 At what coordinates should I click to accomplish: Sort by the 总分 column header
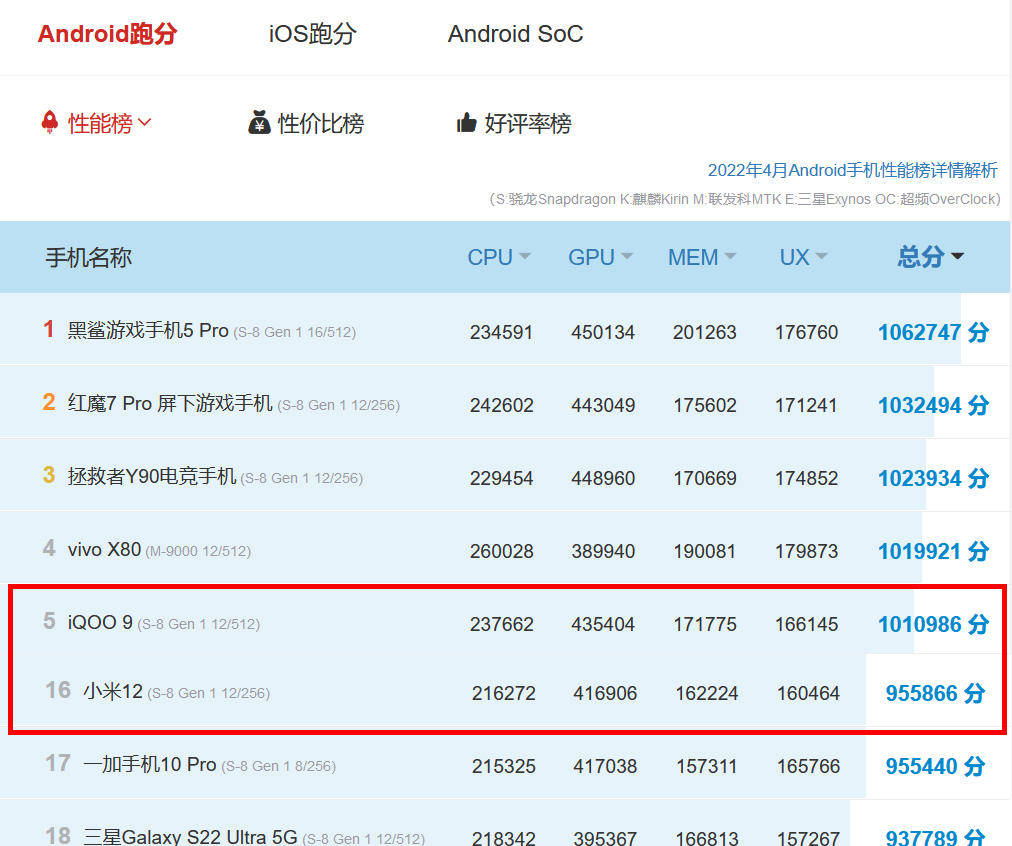[921, 257]
